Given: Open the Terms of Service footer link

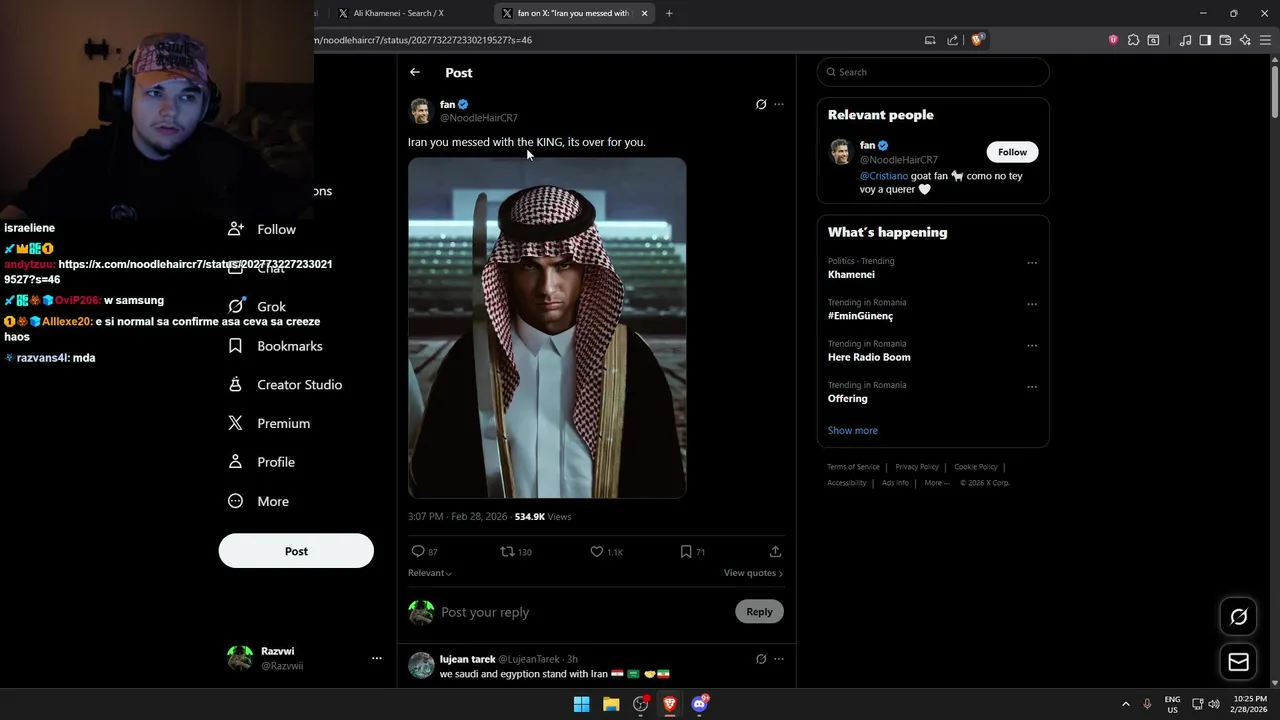Looking at the screenshot, I should (x=853, y=467).
